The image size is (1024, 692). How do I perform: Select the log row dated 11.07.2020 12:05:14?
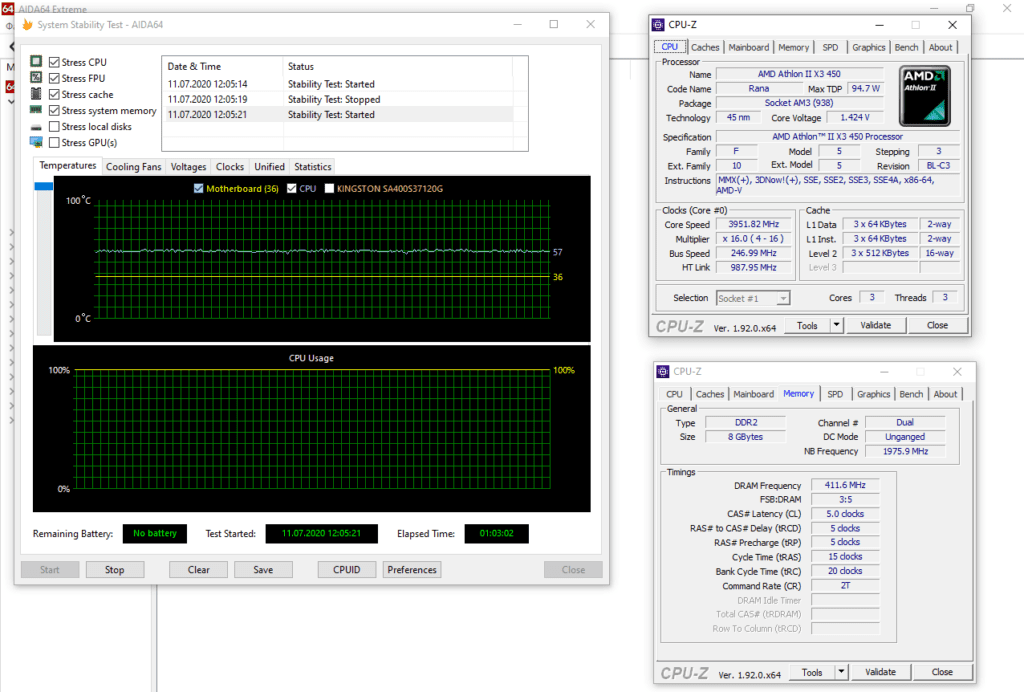338,84
